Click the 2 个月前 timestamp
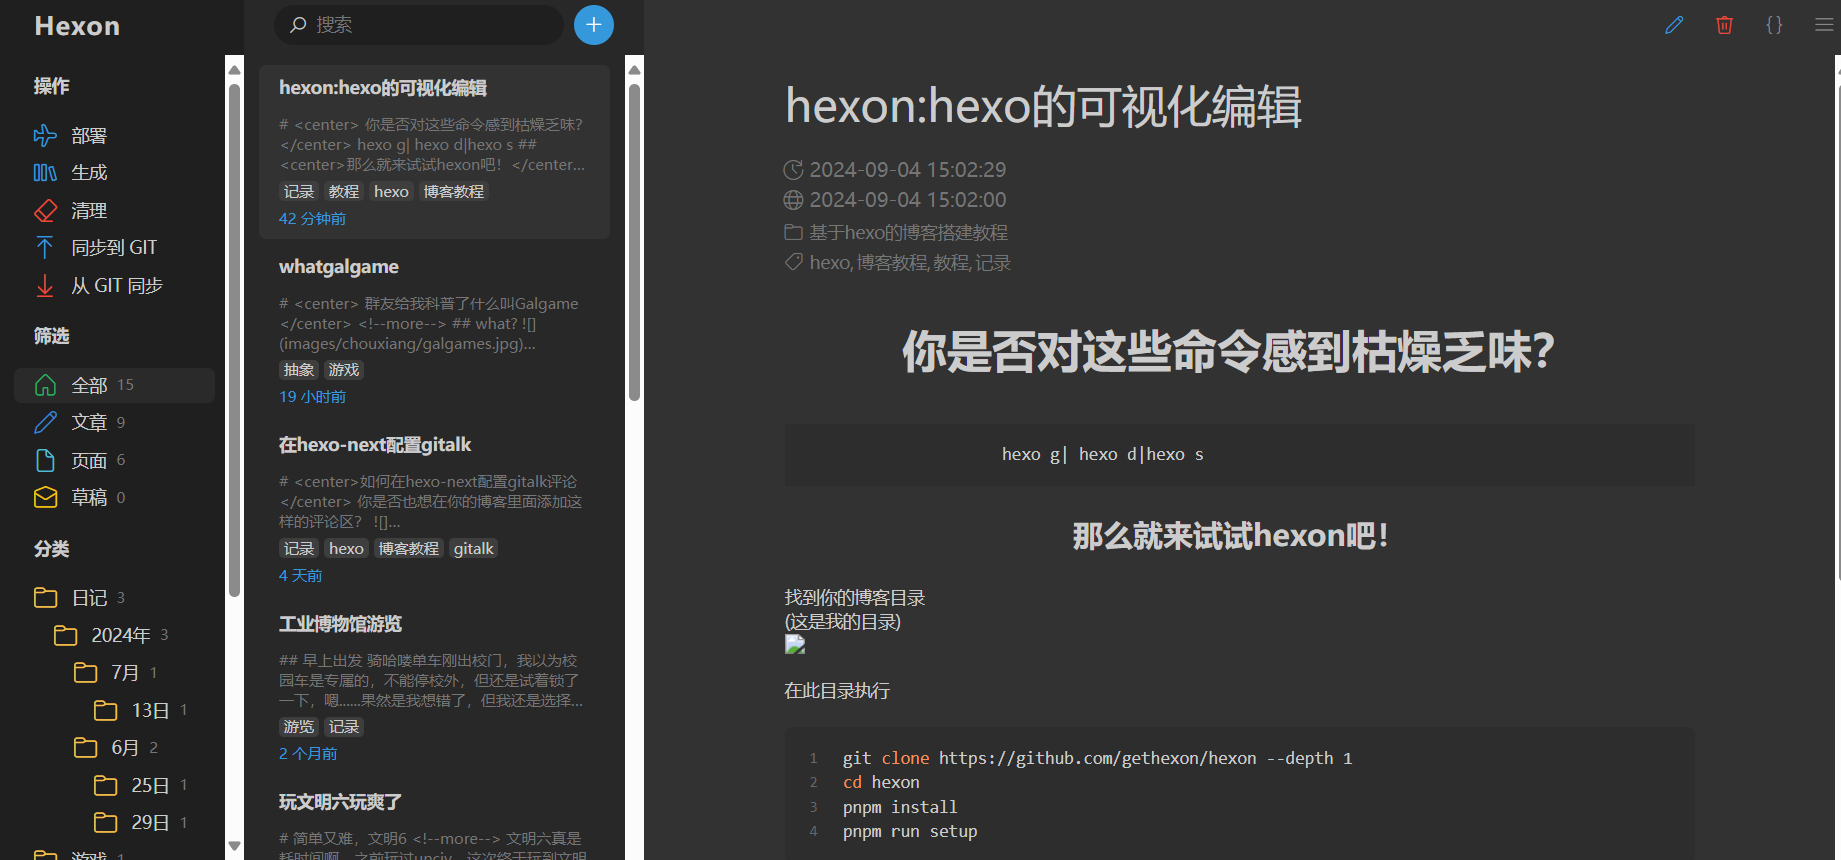 [x=308, y=754]
